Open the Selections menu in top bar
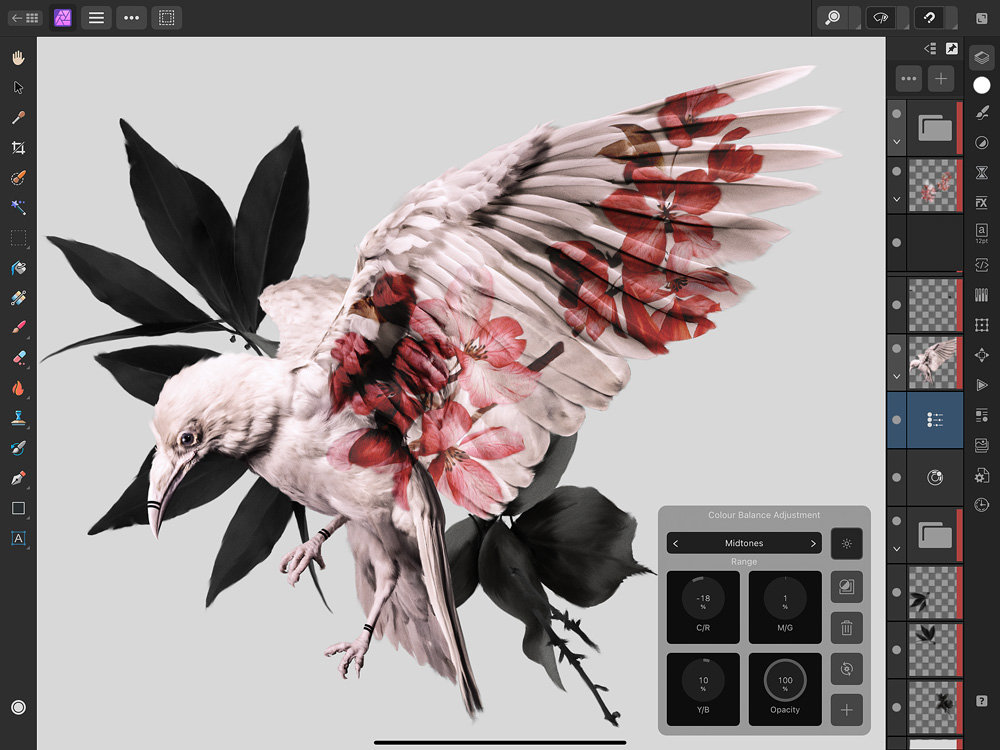The image size is (1000, 750). [166, 18]
